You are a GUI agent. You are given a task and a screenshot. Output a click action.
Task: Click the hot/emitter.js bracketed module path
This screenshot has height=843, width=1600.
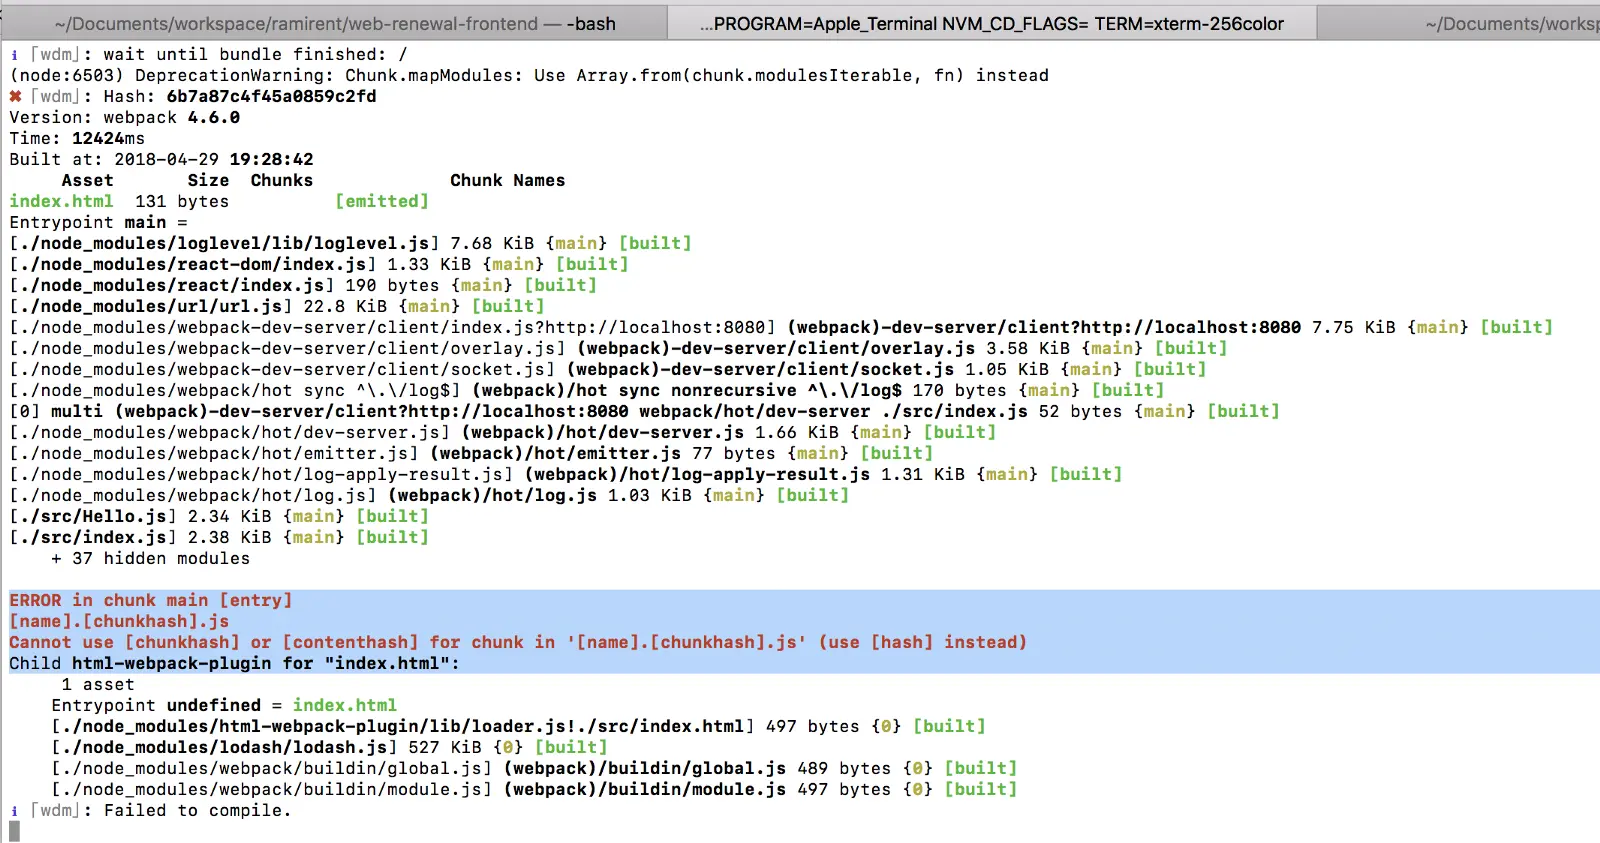214,453
